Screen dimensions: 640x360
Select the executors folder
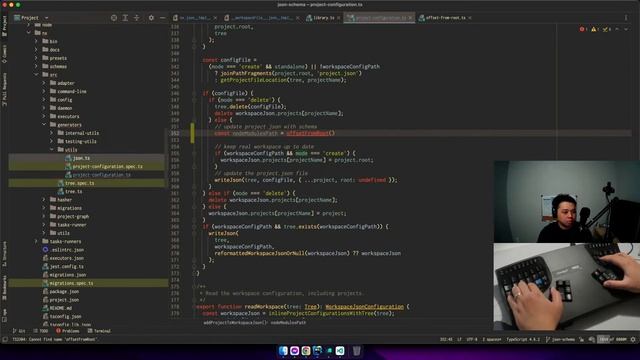pyautogui.click(x=68, y=116)
